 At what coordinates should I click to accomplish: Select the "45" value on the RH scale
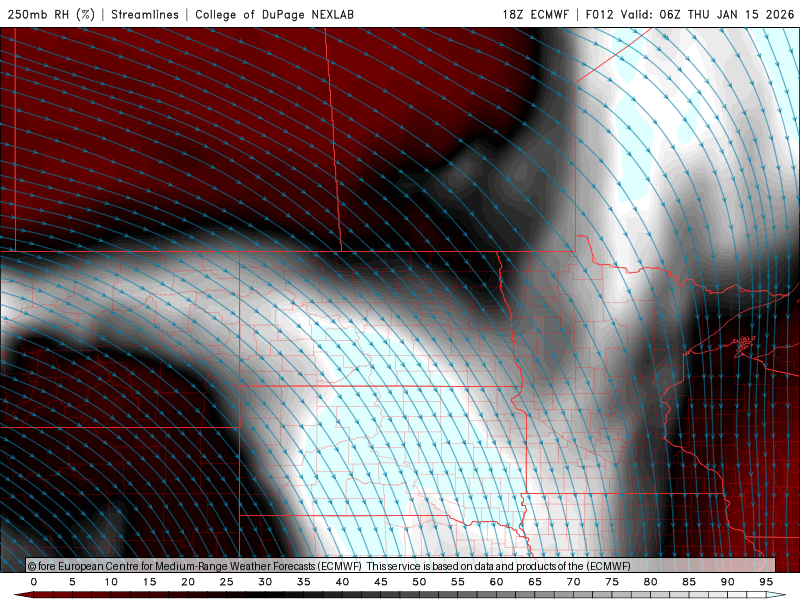[381, 582]
